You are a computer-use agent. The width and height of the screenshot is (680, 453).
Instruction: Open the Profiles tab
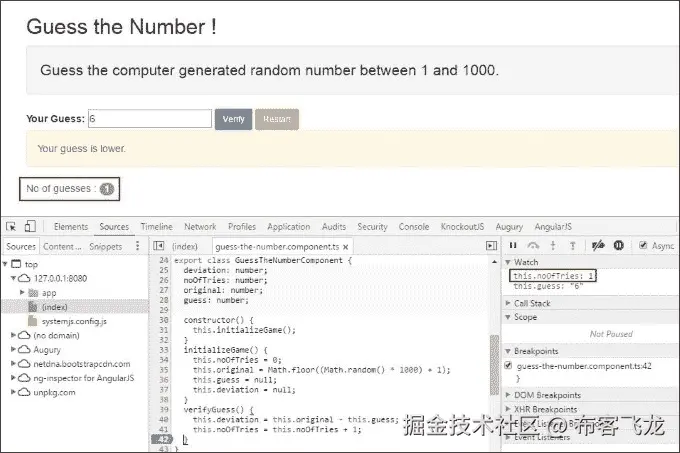(242, 226)
